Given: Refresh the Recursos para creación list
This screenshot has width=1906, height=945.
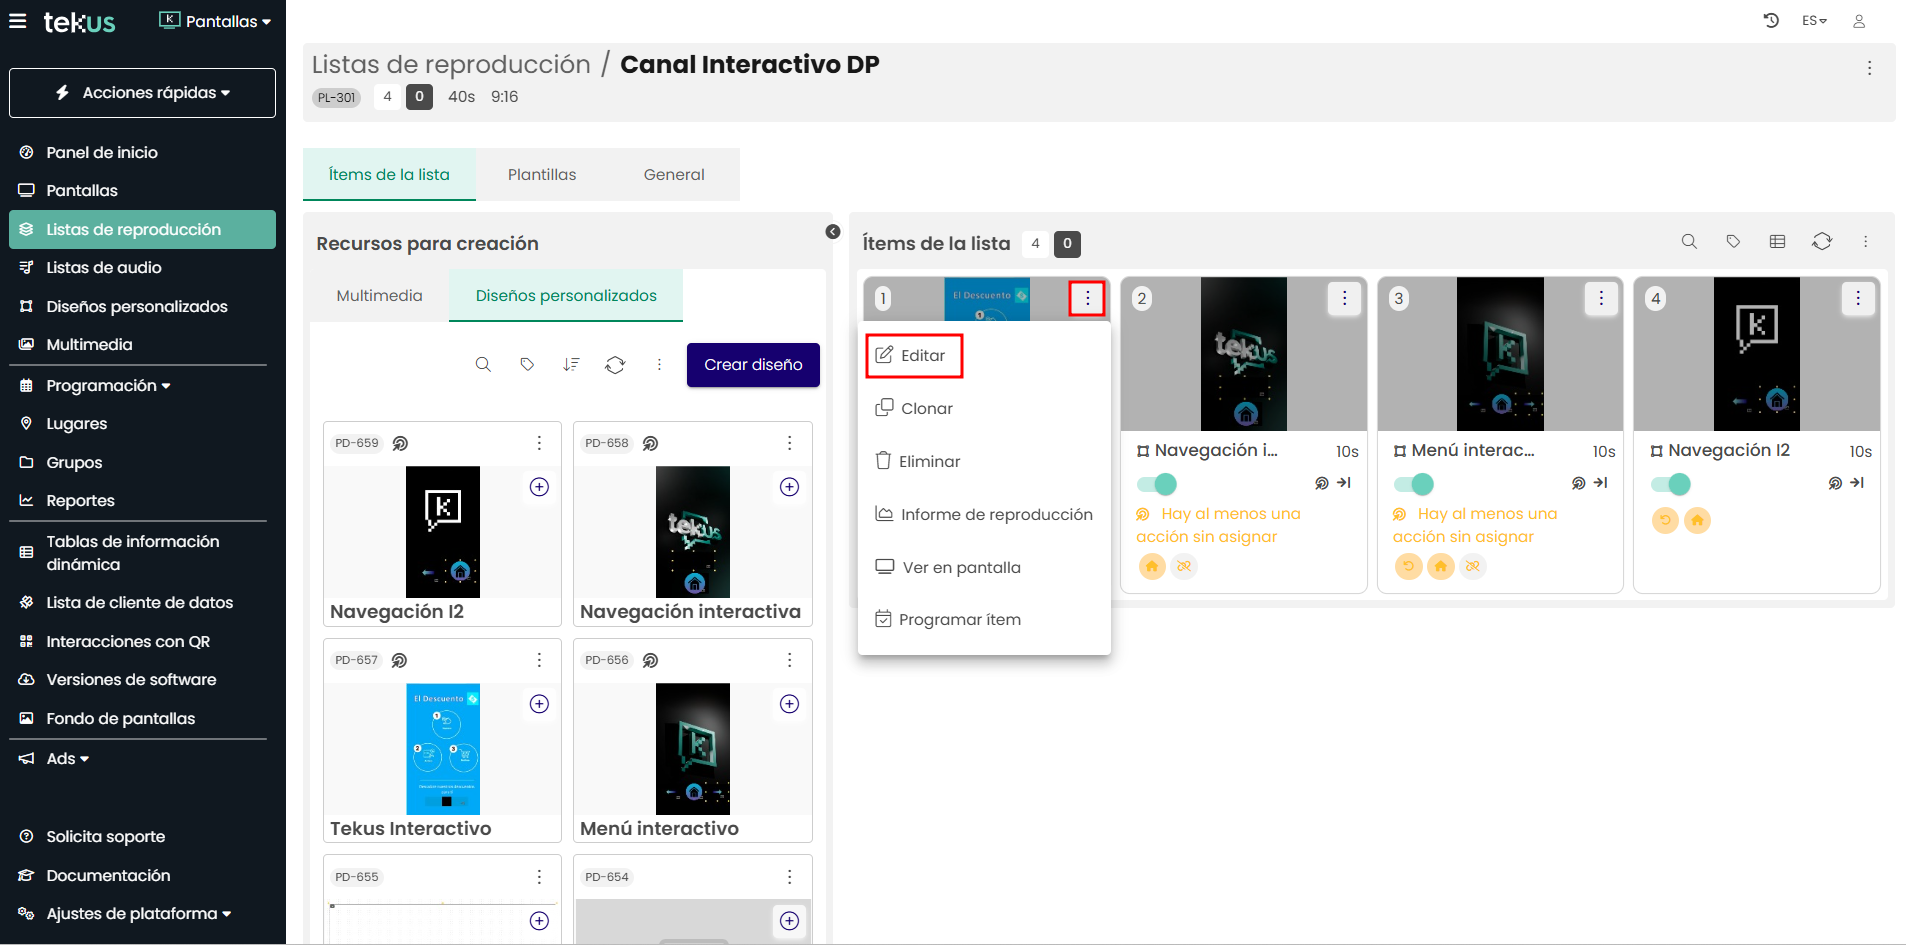Looking at the screenshot, I should tap(615, 365).
